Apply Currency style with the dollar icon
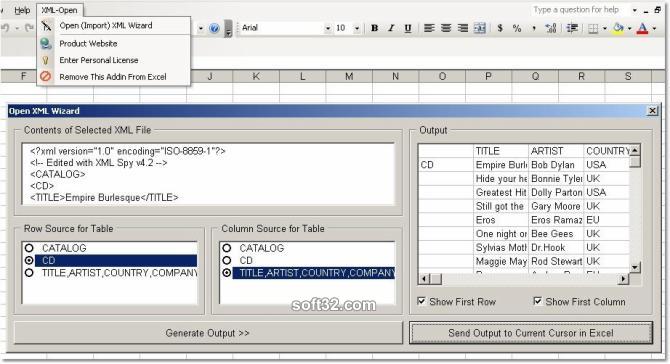This screenshot has width=670, height=364. pos(500,28)
